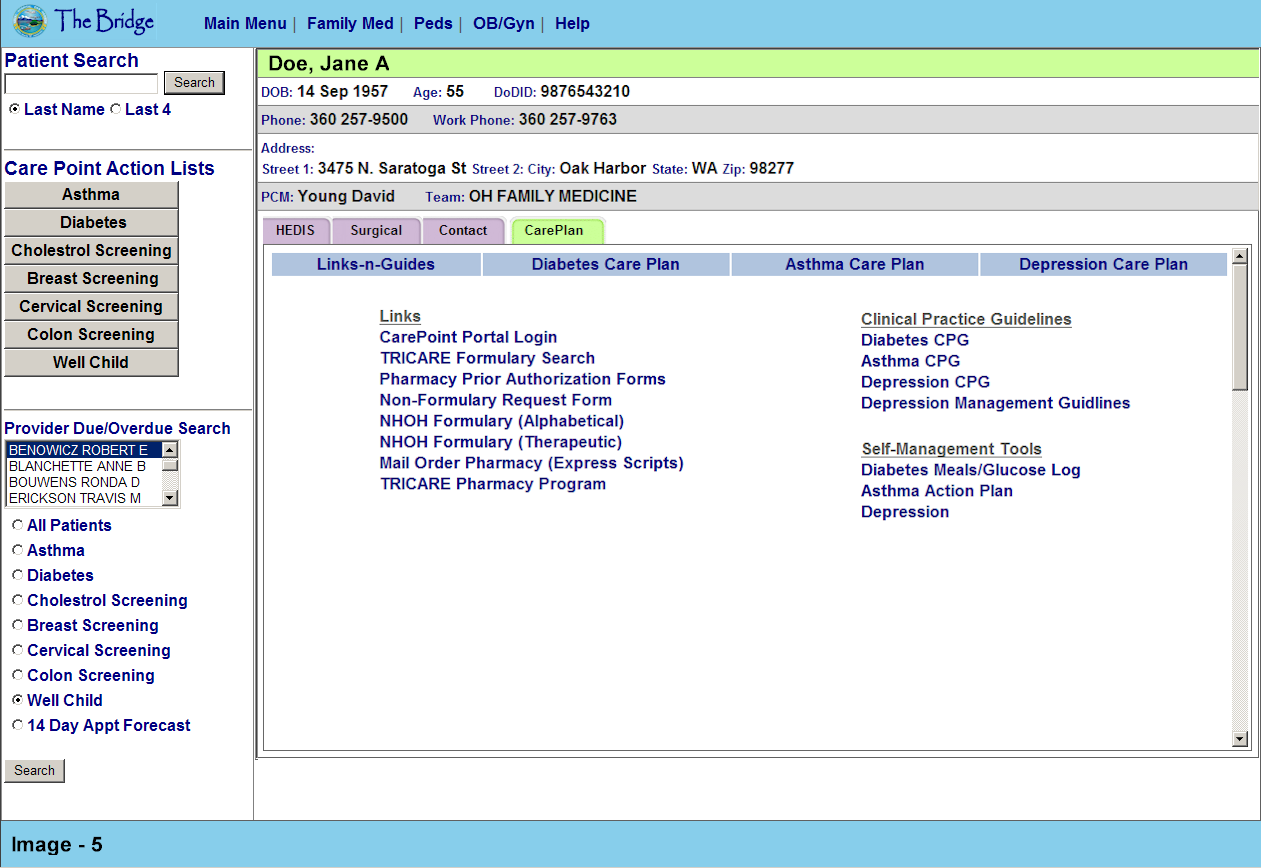Open Cervical Screening action list button
1261x868 pixels.
point(91,307)
